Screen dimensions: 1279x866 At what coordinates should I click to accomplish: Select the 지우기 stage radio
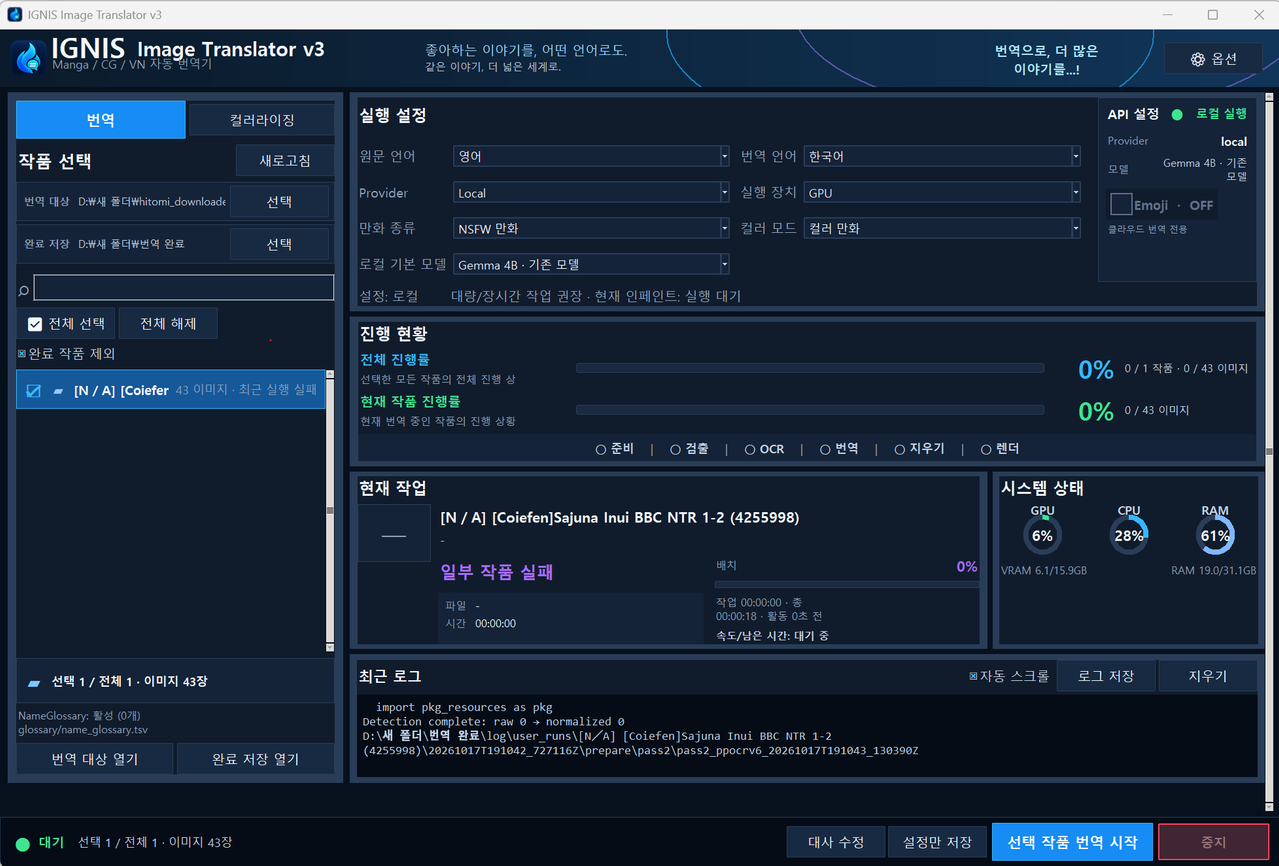pos(900,450)
